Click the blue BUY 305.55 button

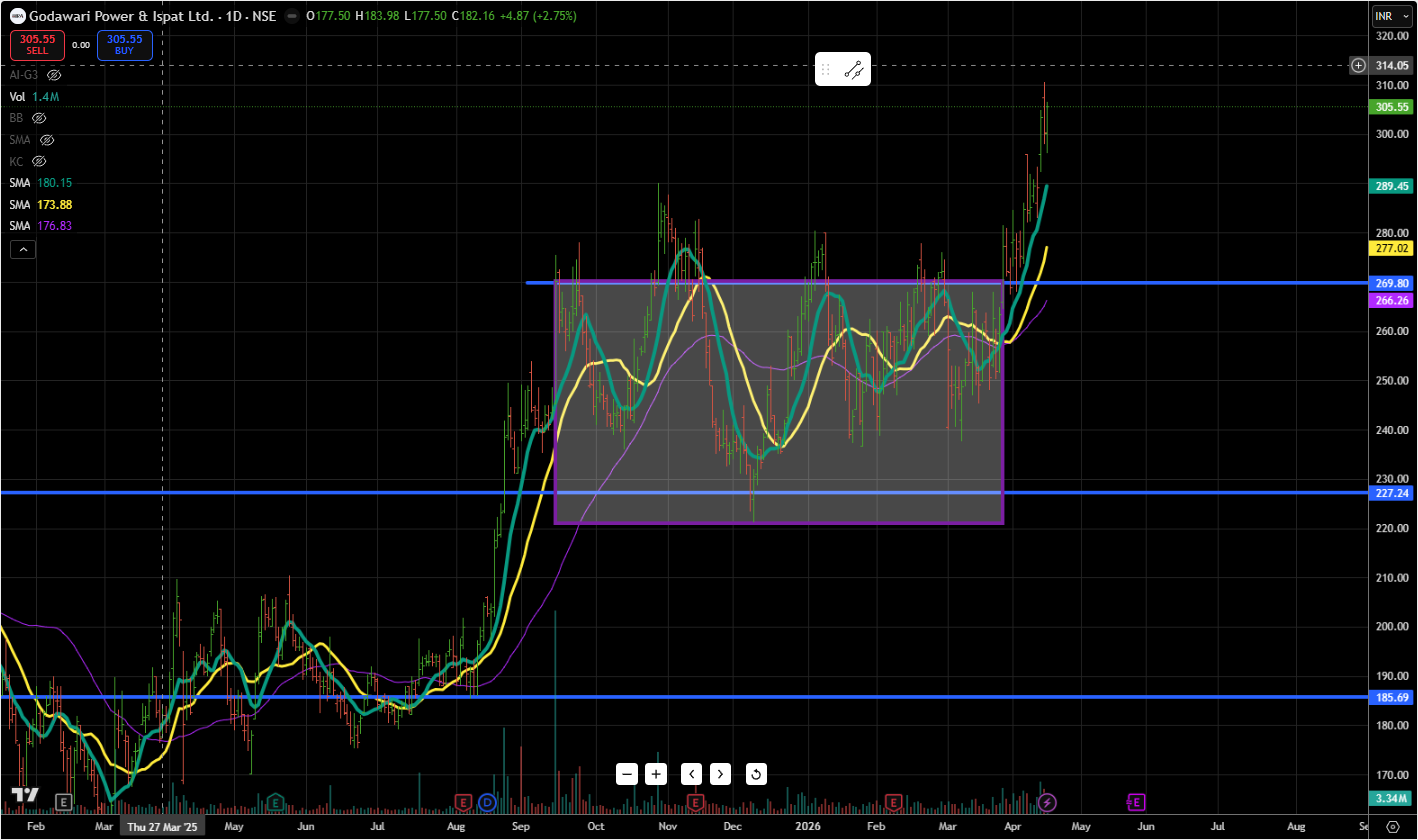click(125, 44)
